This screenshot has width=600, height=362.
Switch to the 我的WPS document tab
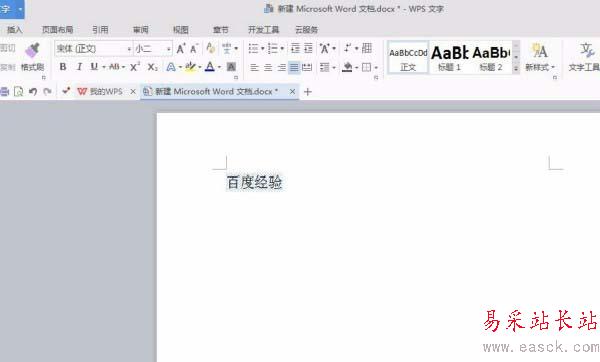[x=100, y=91]
